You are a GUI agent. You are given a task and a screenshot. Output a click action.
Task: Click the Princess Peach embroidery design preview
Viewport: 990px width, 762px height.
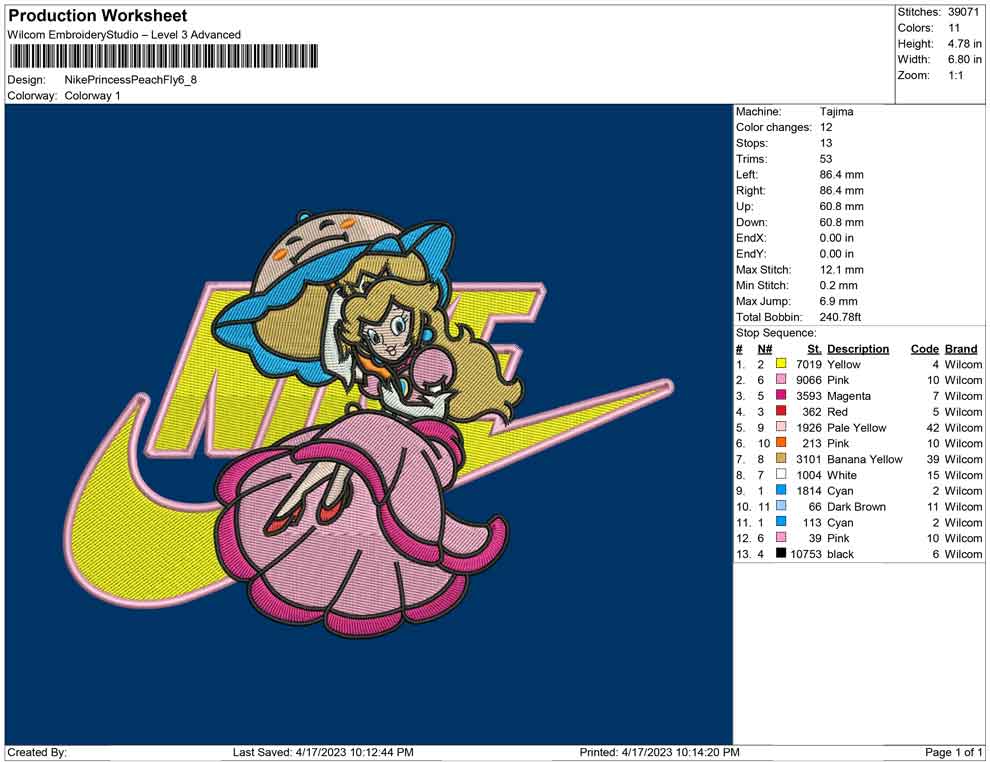click(370, 424)
